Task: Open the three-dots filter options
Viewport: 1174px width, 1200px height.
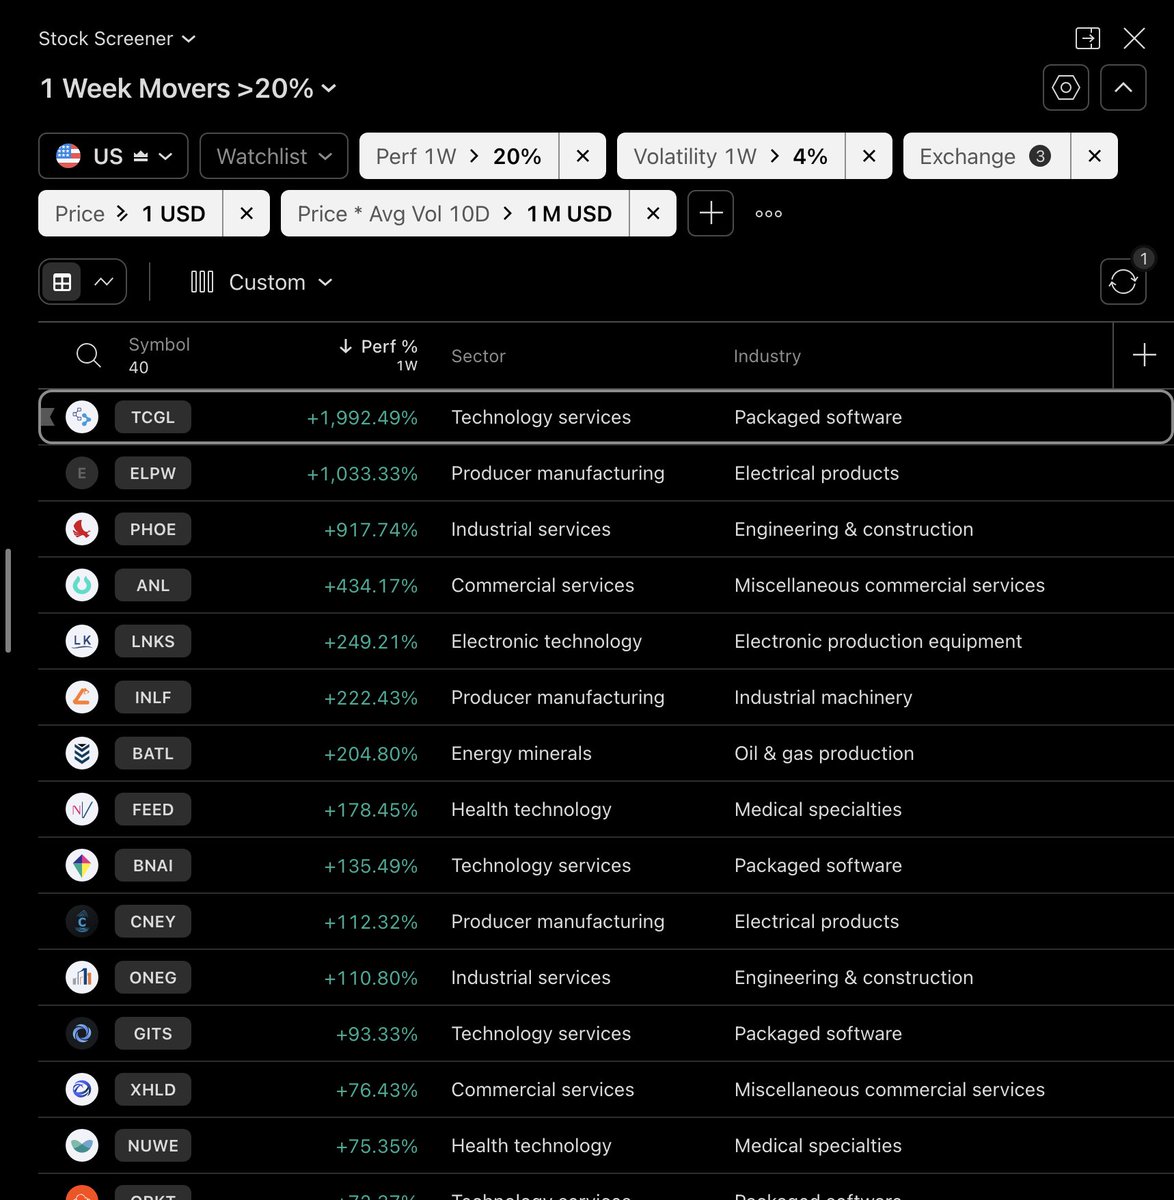Action: 768,213
